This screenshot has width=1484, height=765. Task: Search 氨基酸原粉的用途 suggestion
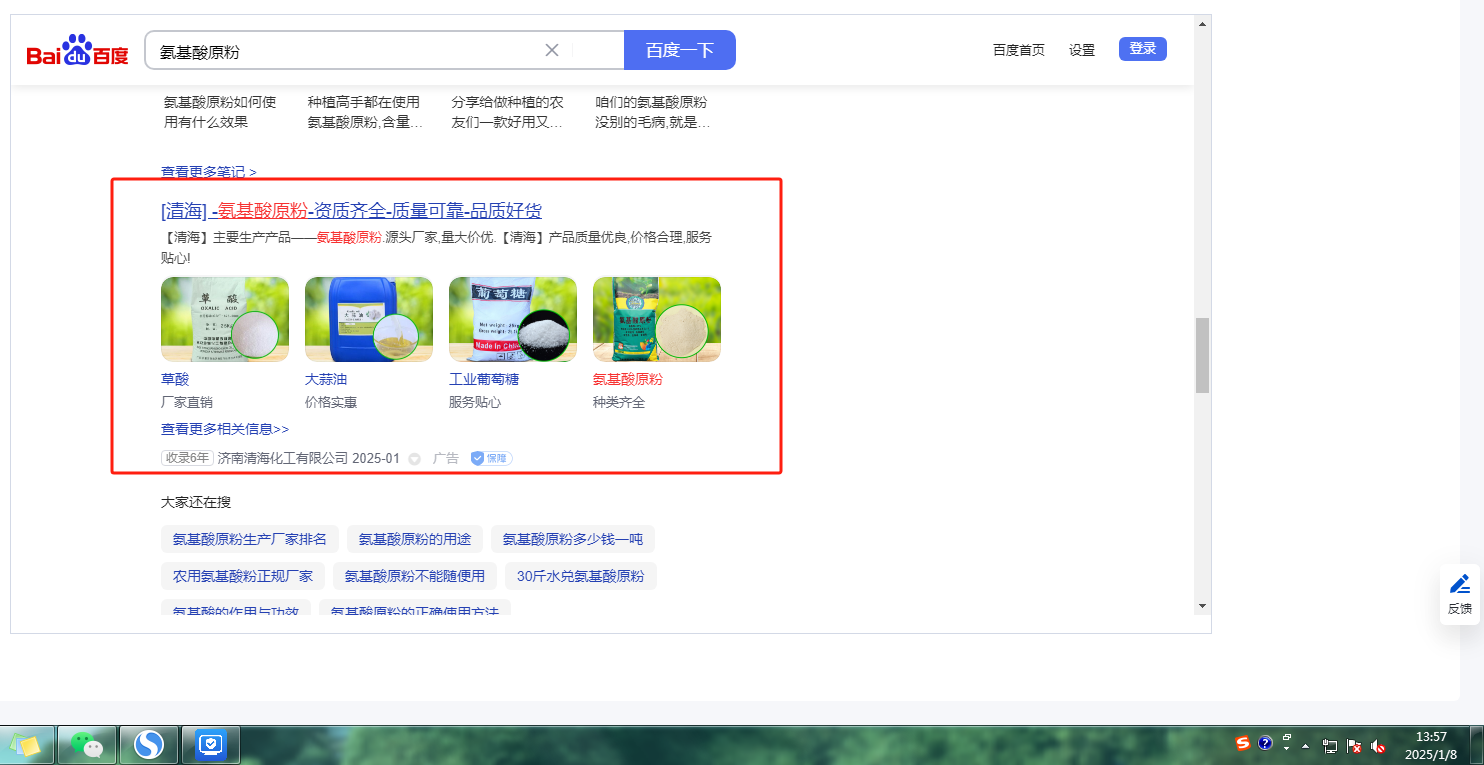click(x=415, y=539)
